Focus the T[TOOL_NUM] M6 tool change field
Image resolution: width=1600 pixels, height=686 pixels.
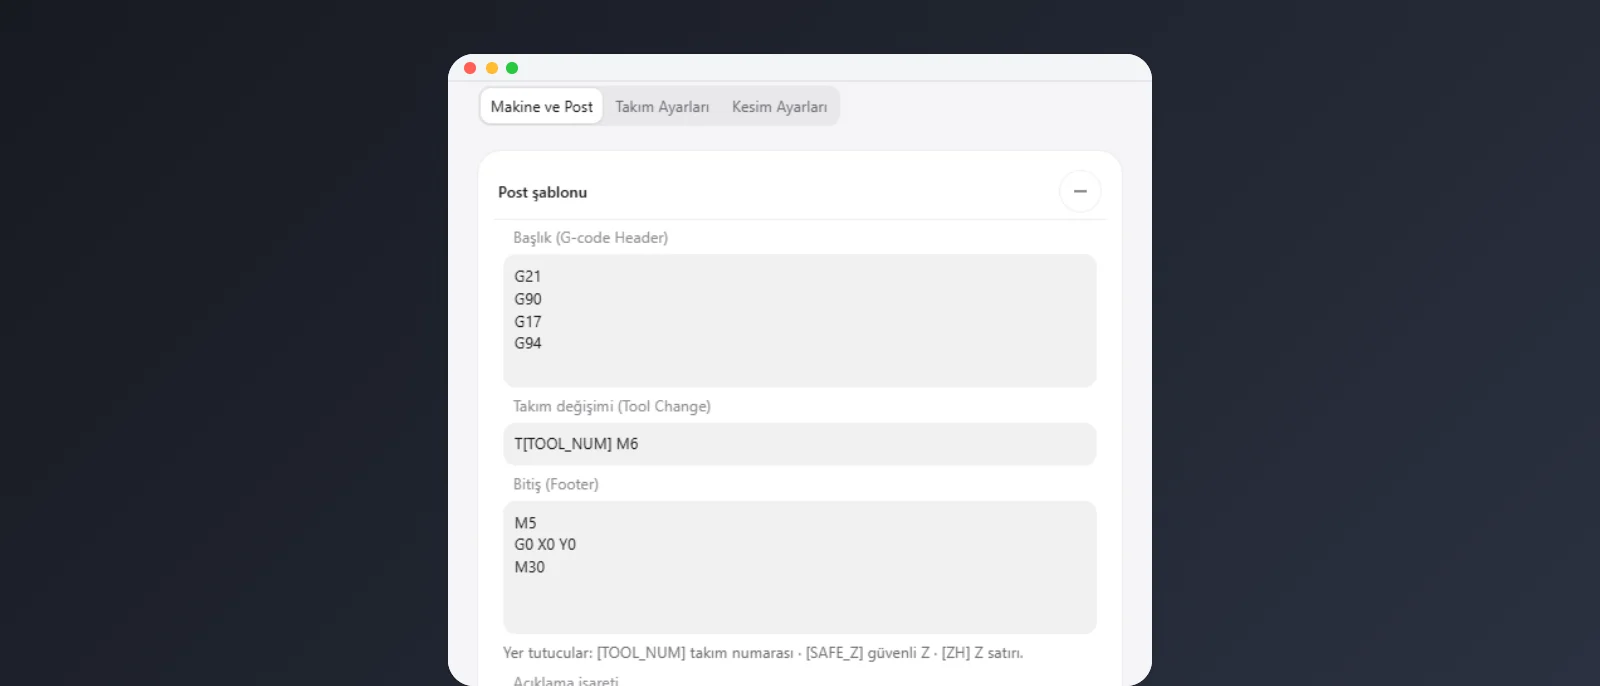(799, 444)
